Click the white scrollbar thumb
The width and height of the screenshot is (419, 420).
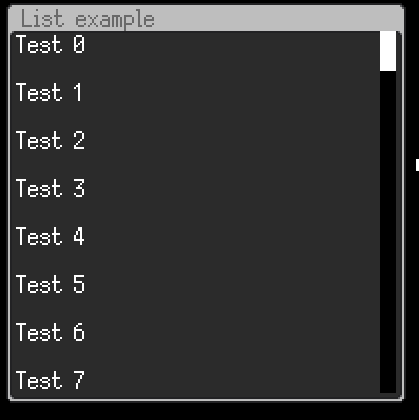388,51
